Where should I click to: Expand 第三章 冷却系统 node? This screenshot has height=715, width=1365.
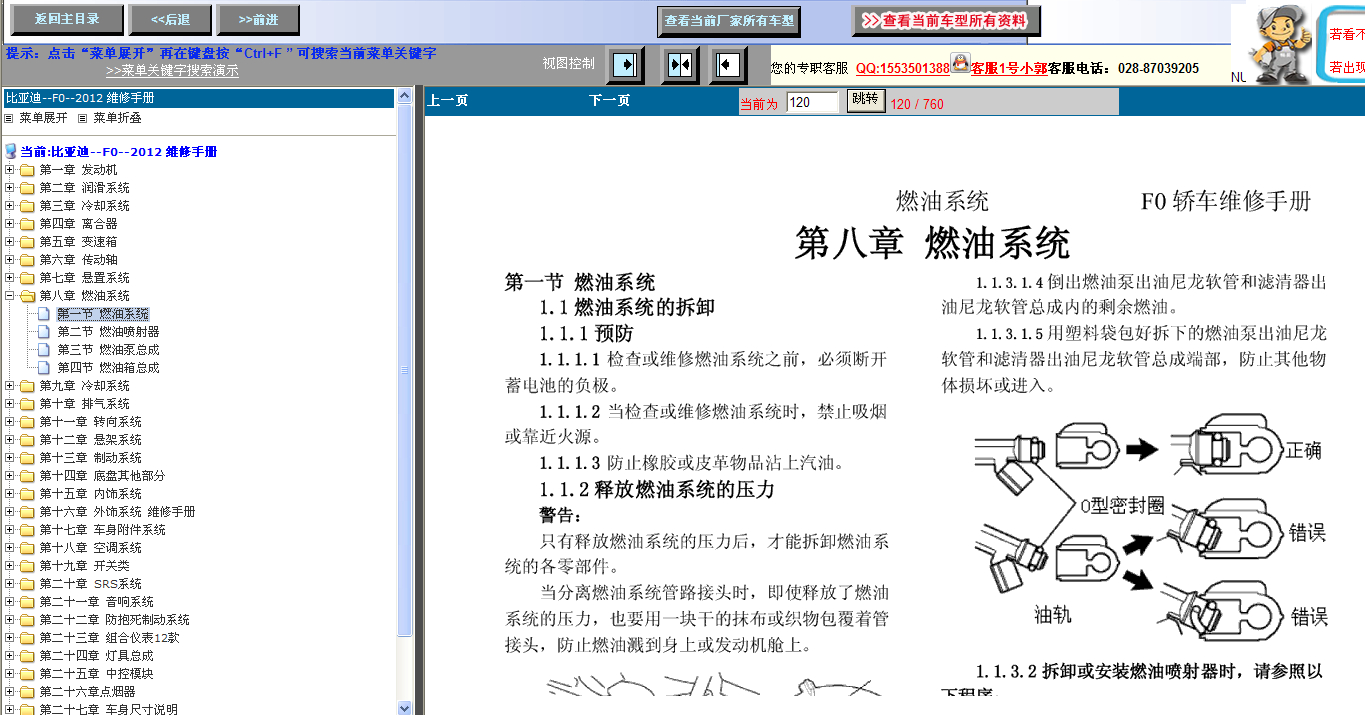tap(10, 206)
